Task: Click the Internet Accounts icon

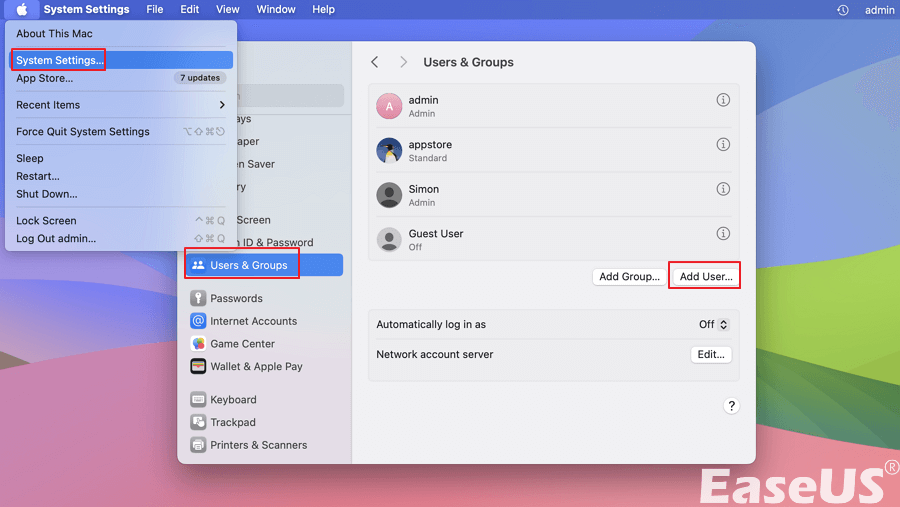Action: [x=198, y=321]
